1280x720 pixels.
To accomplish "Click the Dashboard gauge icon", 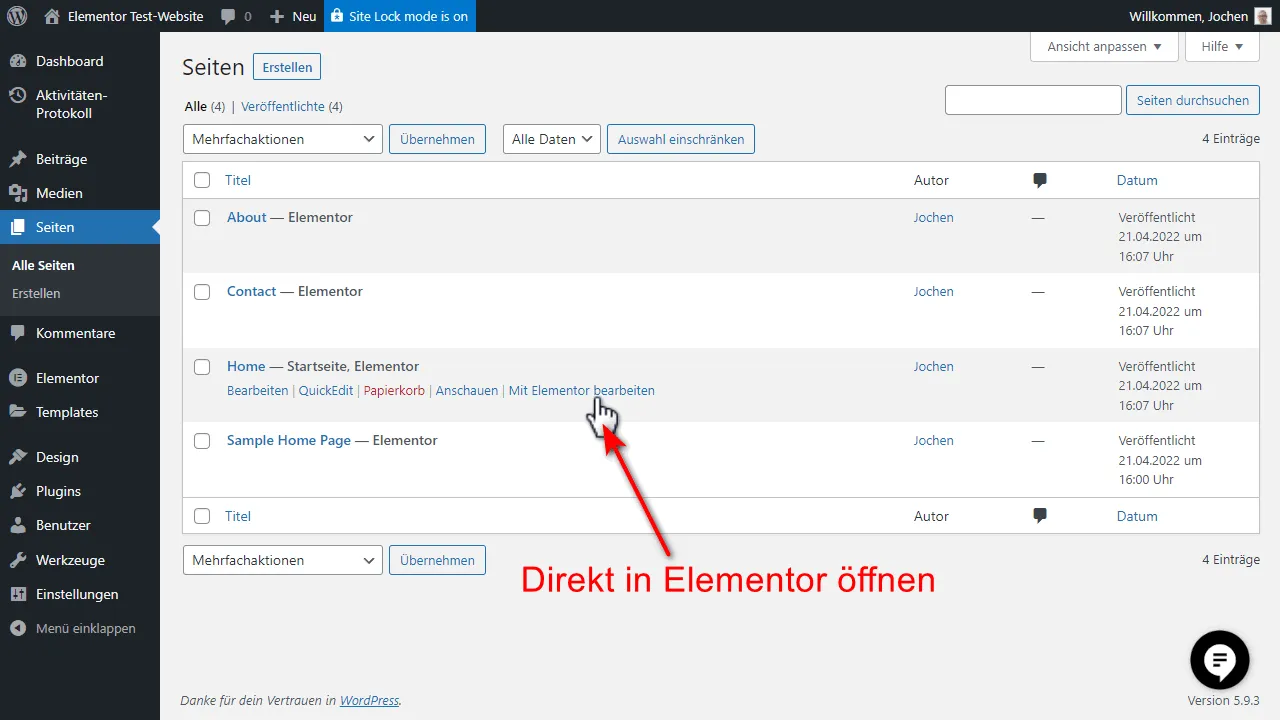I will 18,61.
